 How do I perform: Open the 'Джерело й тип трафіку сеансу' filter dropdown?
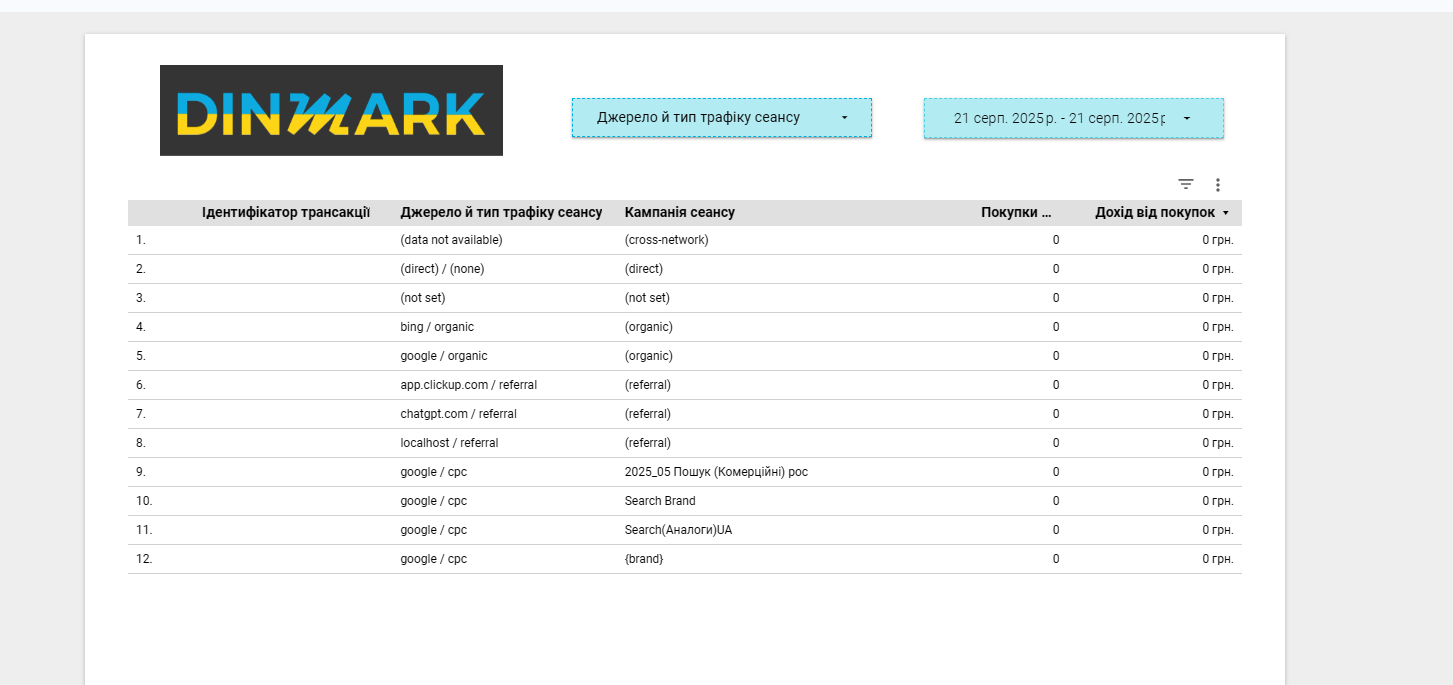tap(722, 118)
